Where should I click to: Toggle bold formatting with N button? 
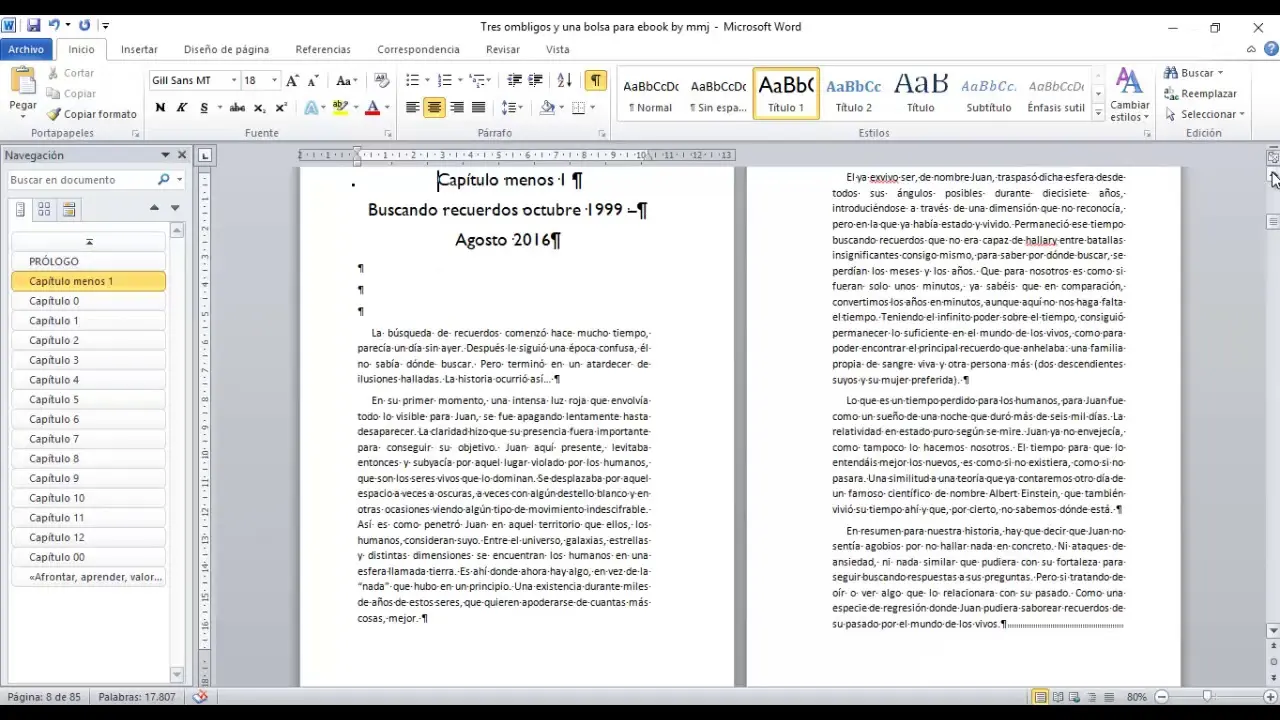click(160, 108)
